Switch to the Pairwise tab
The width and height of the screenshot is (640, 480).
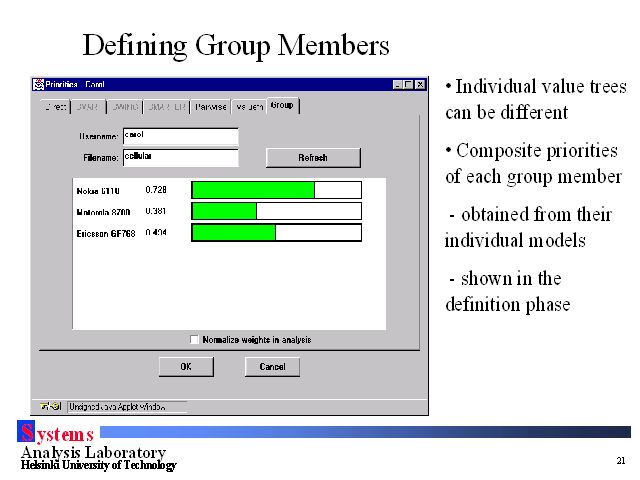(211, 106)
